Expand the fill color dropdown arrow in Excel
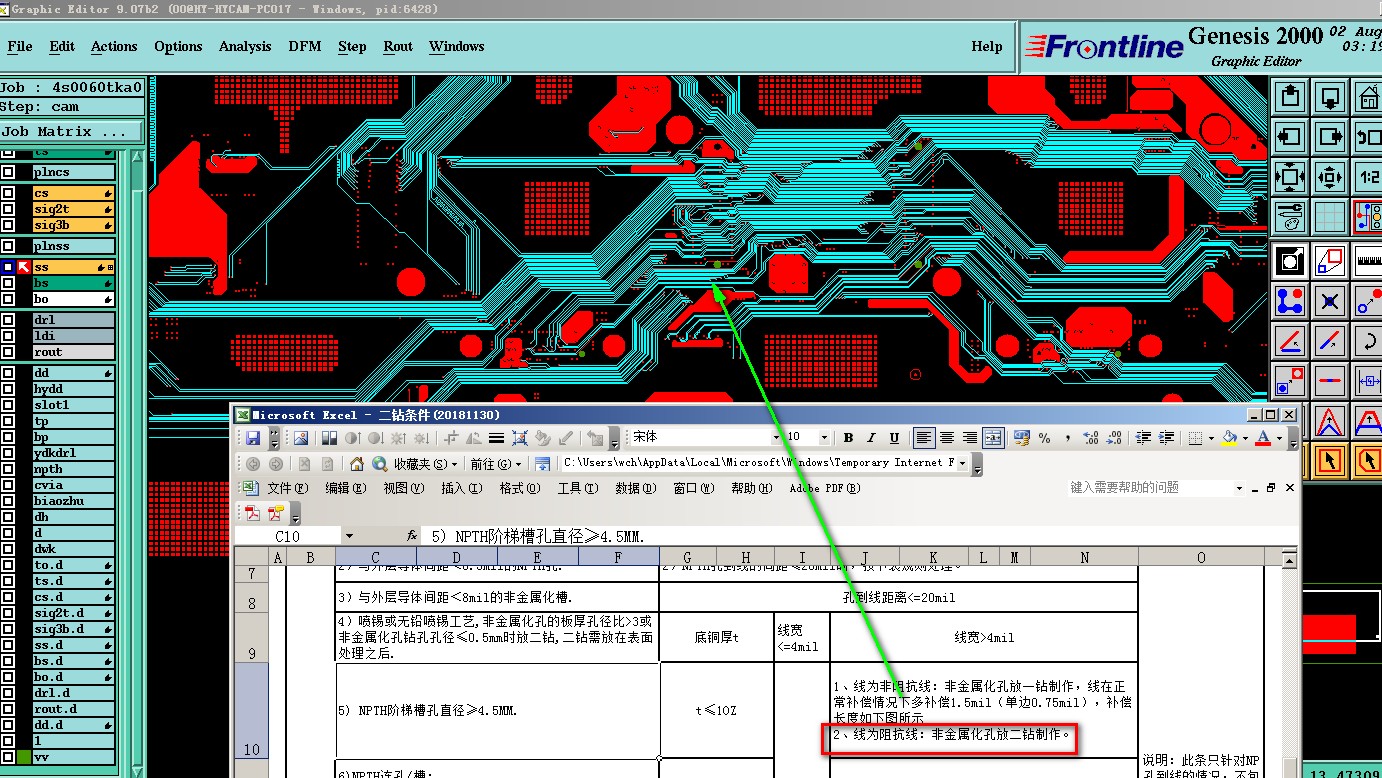Screen dimensions: 1382x778 [1243, 438]
